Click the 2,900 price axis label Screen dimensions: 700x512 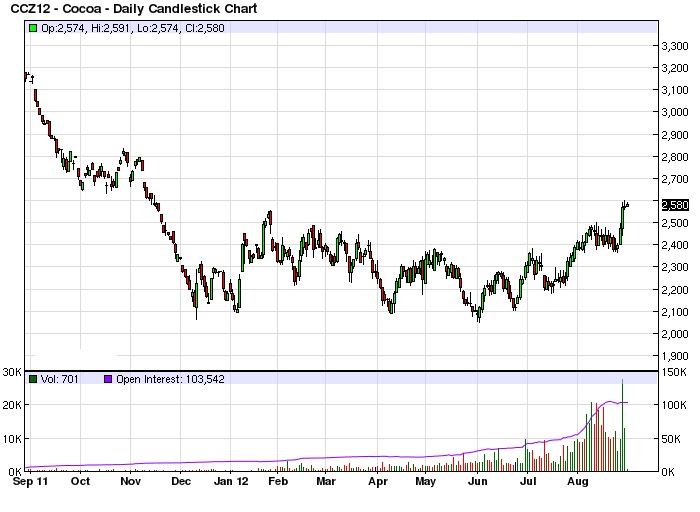(x=675, y=134)
